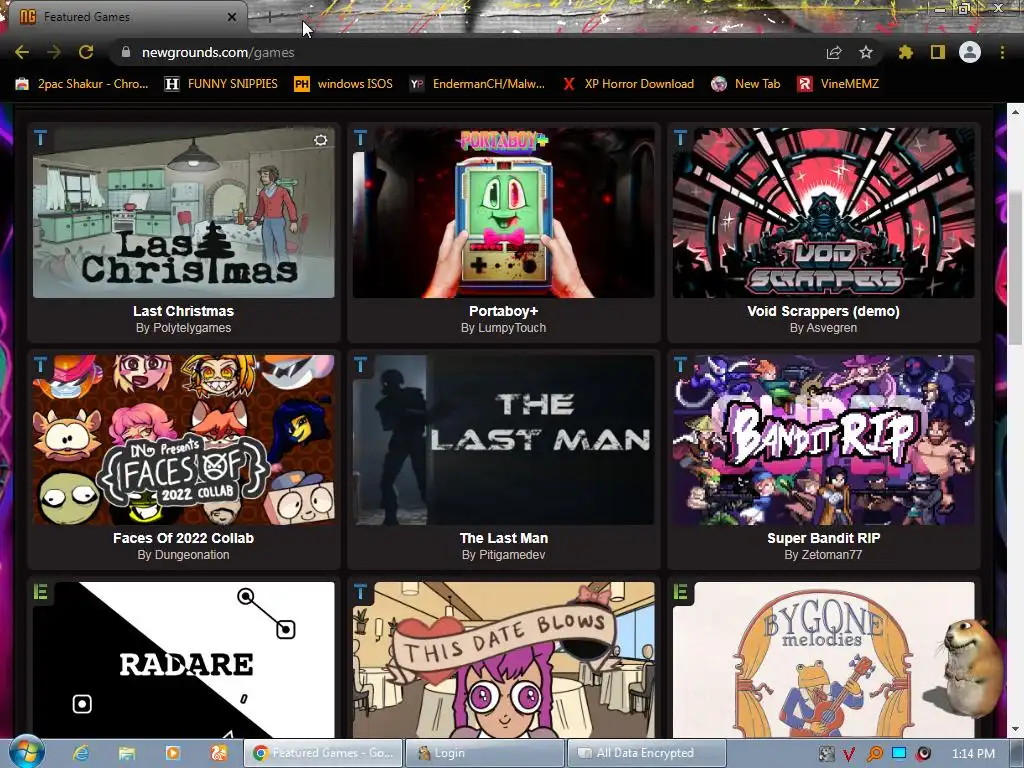
Task: Open the windows ISOS bookmark
Action: coord(344,84)
